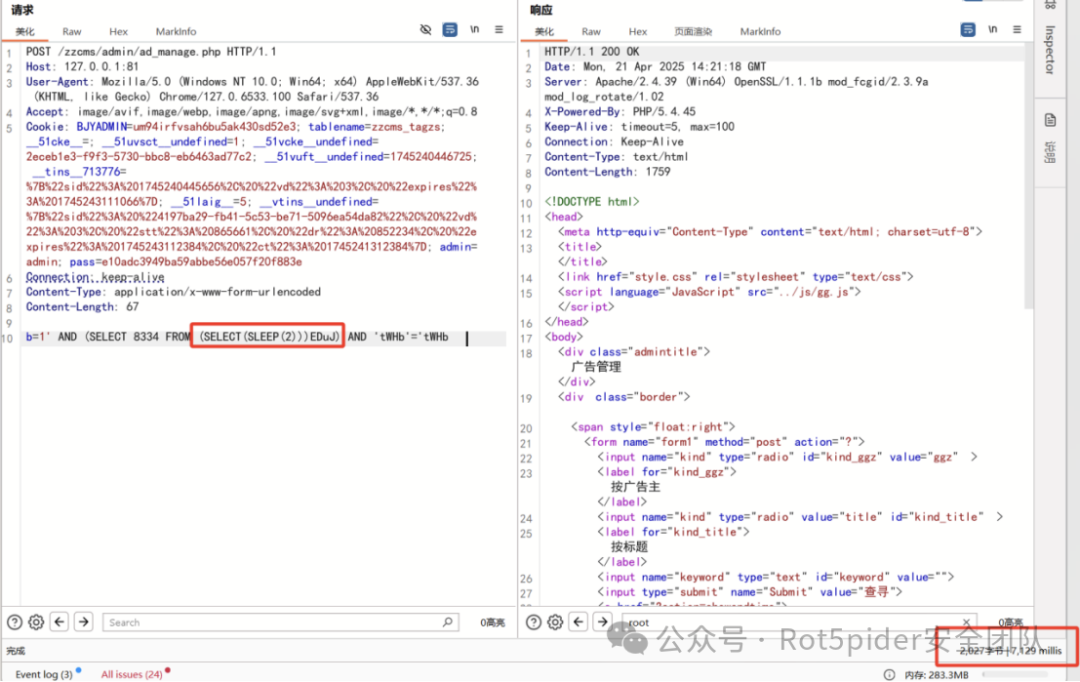Go to previous match in request search
1080x682 pixels.
[x=60, y=622]
